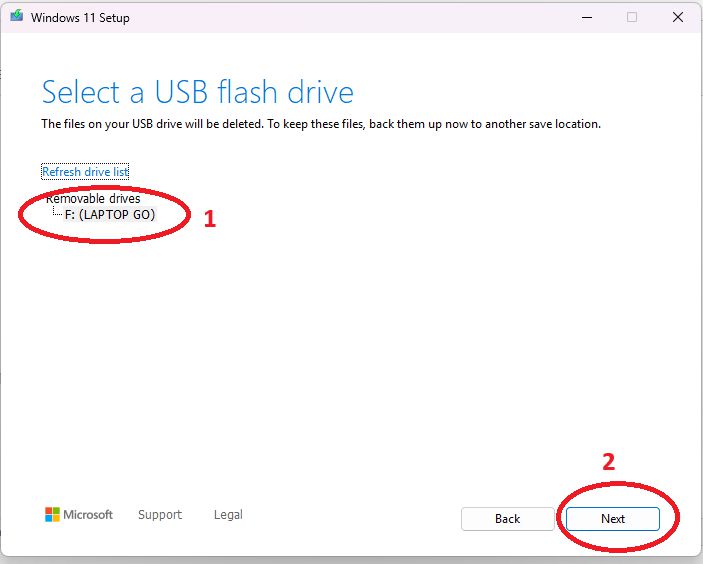Image resolution: width=703 pixels, height=564 pixels.
Task: Open the Legal link
Action: 228,515
